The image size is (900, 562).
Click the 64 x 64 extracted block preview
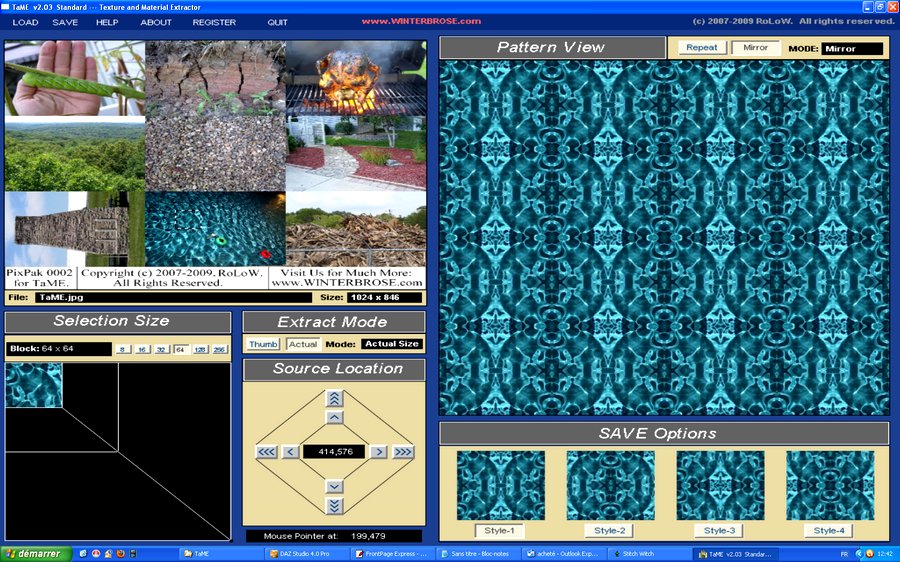point(33,385)
